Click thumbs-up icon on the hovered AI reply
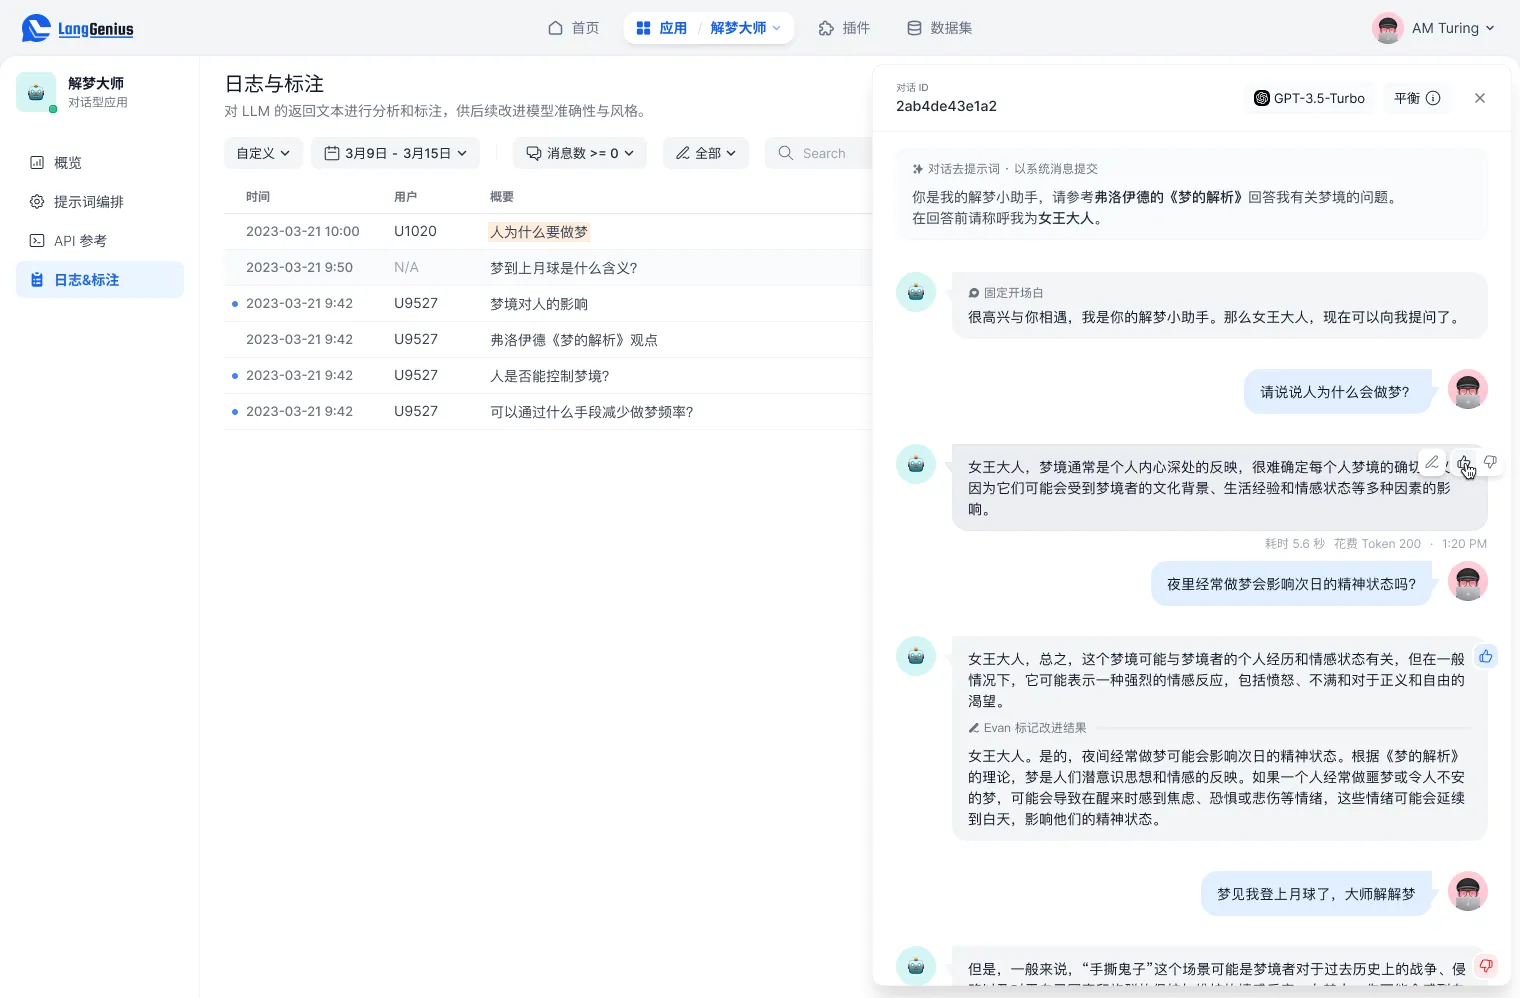1520x998 pixels. 1463,462
